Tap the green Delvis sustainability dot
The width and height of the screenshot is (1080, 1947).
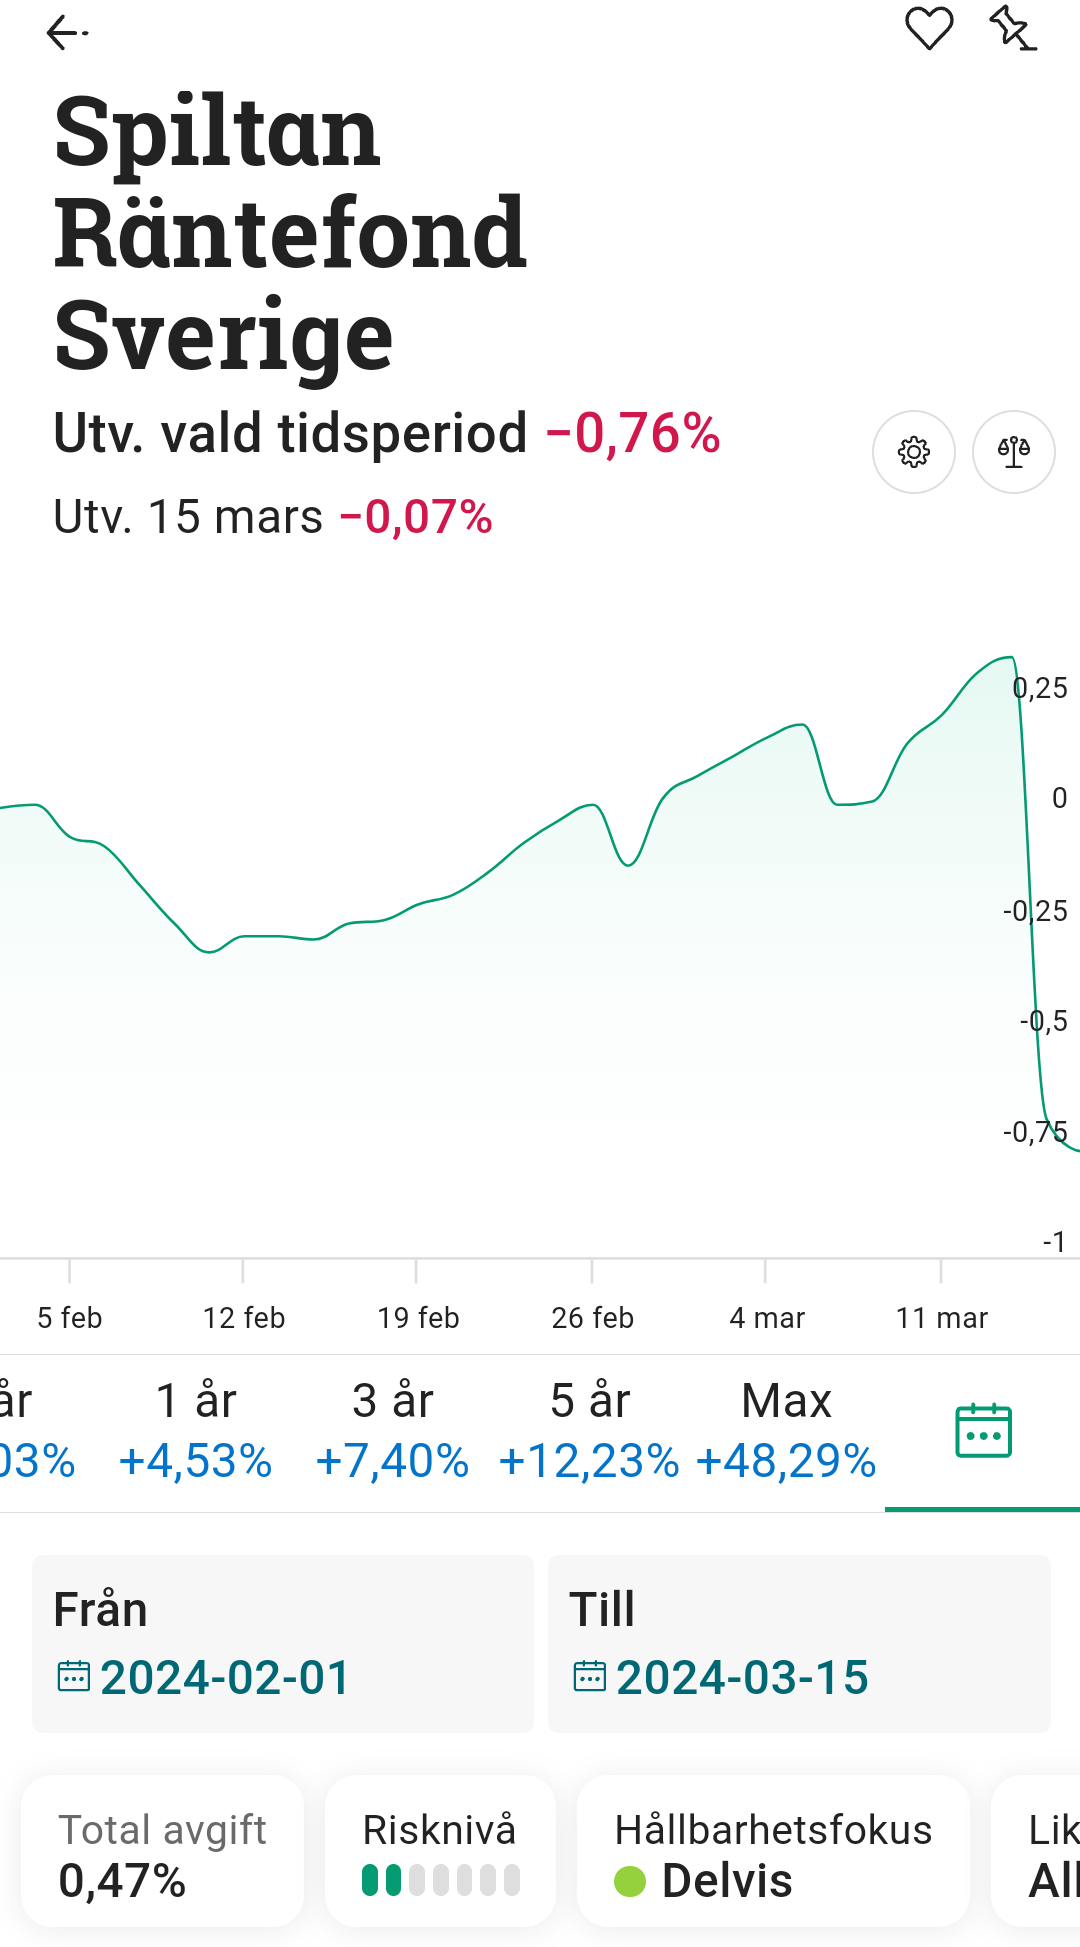click(630, 1881)
